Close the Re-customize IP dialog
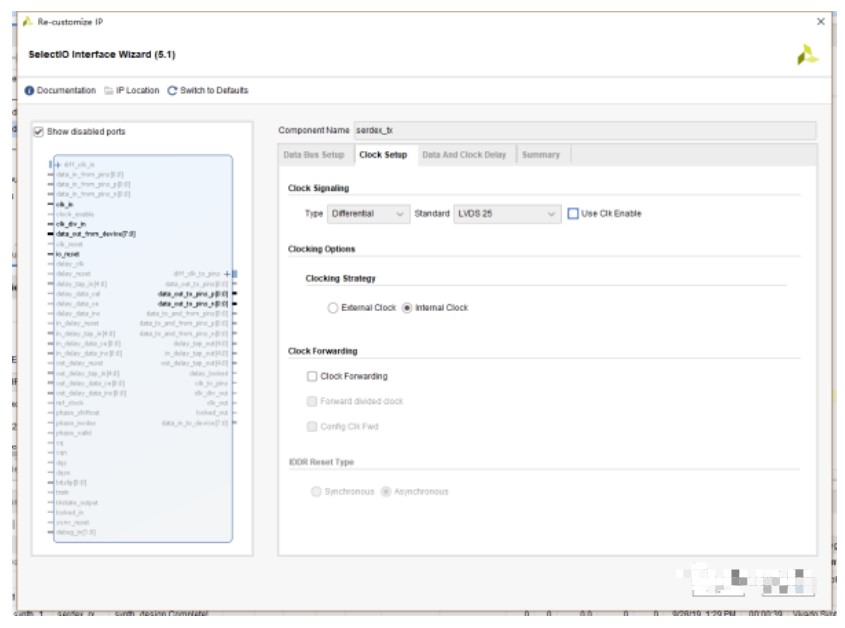 click(821, 22)
